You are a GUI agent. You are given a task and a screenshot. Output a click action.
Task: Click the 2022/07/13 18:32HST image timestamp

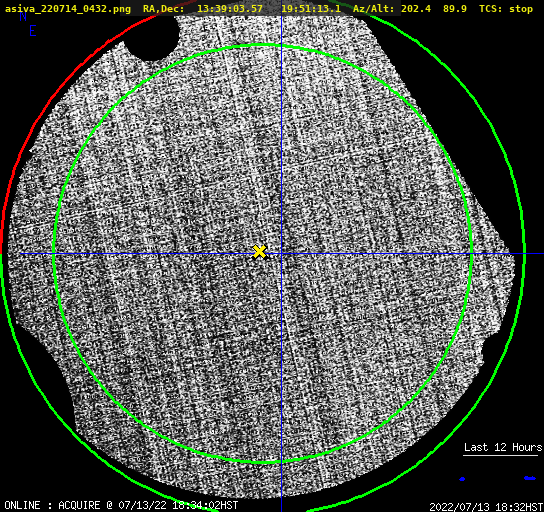486,507
